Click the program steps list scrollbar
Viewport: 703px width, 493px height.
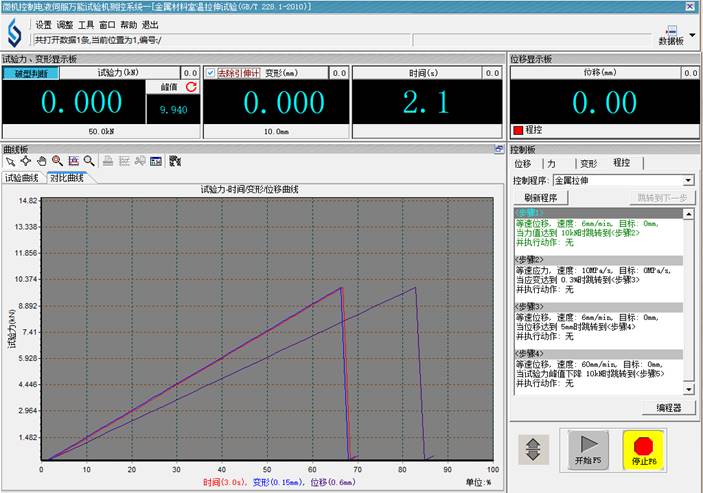pyautogui.click(x=690, y=300)
